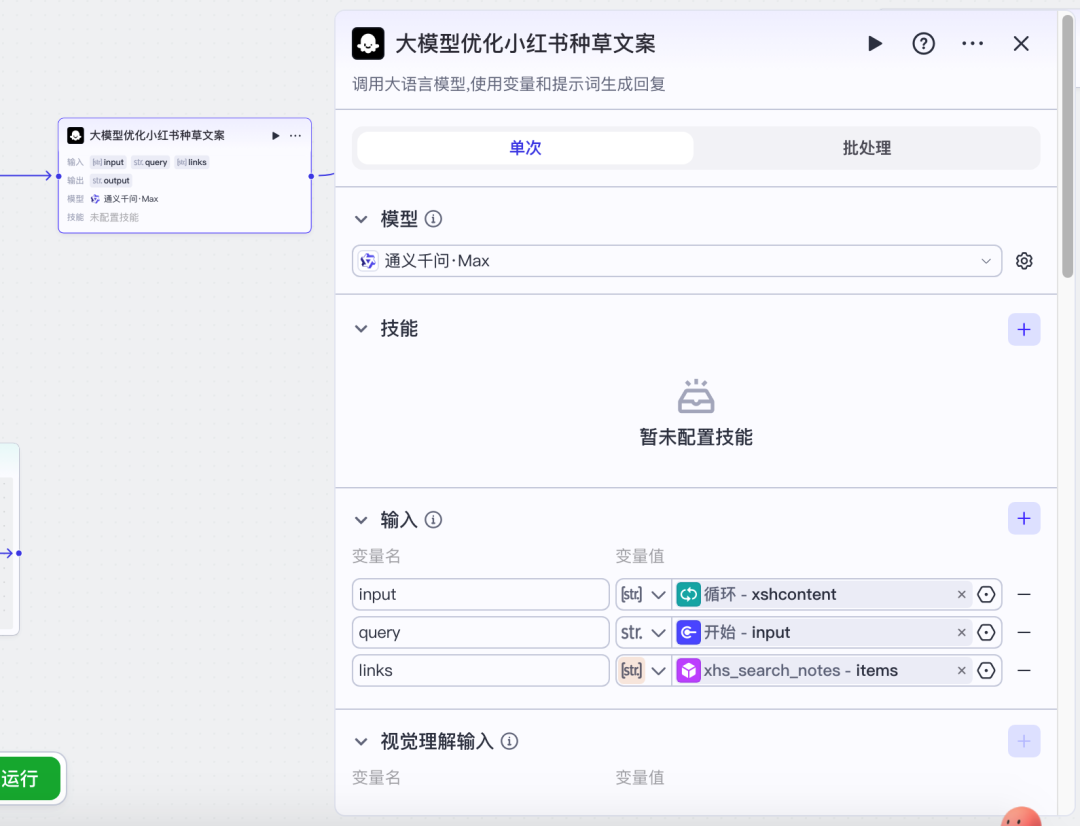The height and width of the screenshot is (826, 1080).
Task: Collapse the 模型 section
Action: tap(361, 220)
